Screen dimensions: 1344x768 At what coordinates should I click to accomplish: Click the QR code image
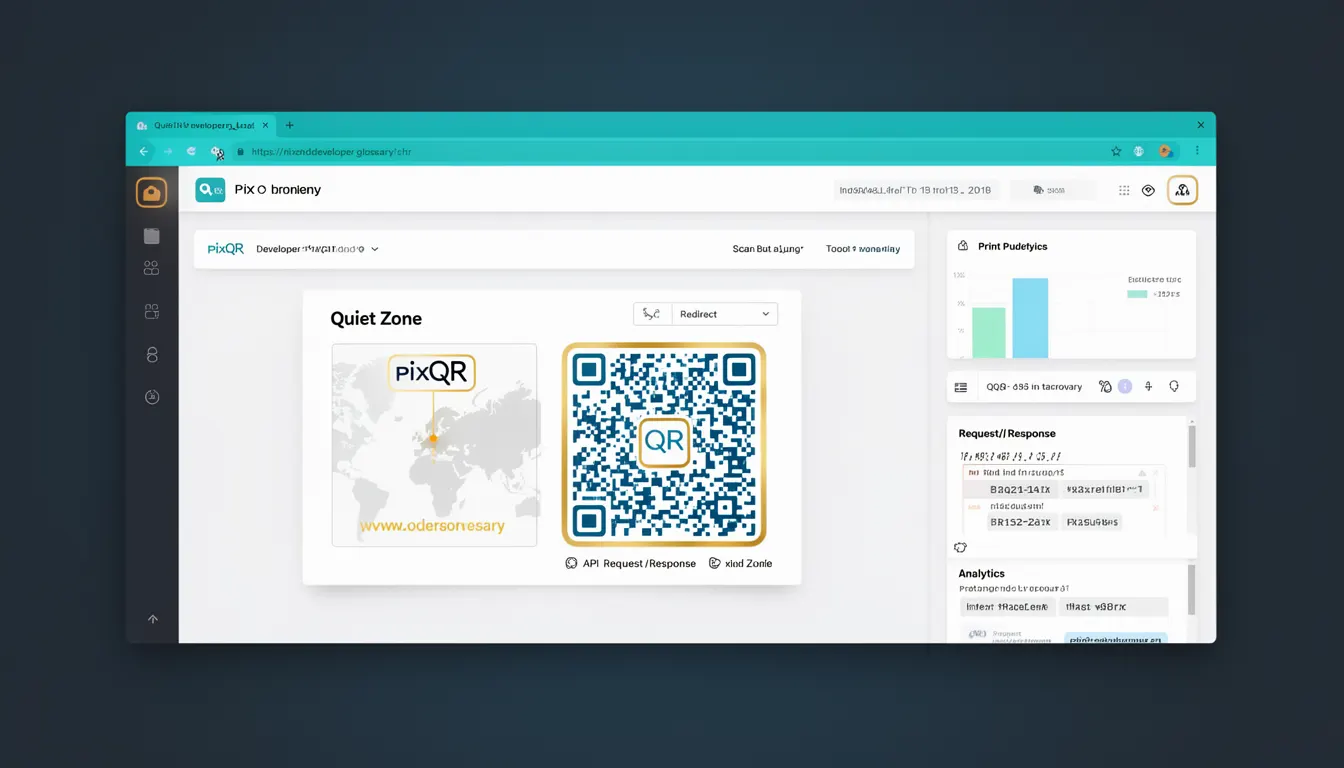pos(664,444)
